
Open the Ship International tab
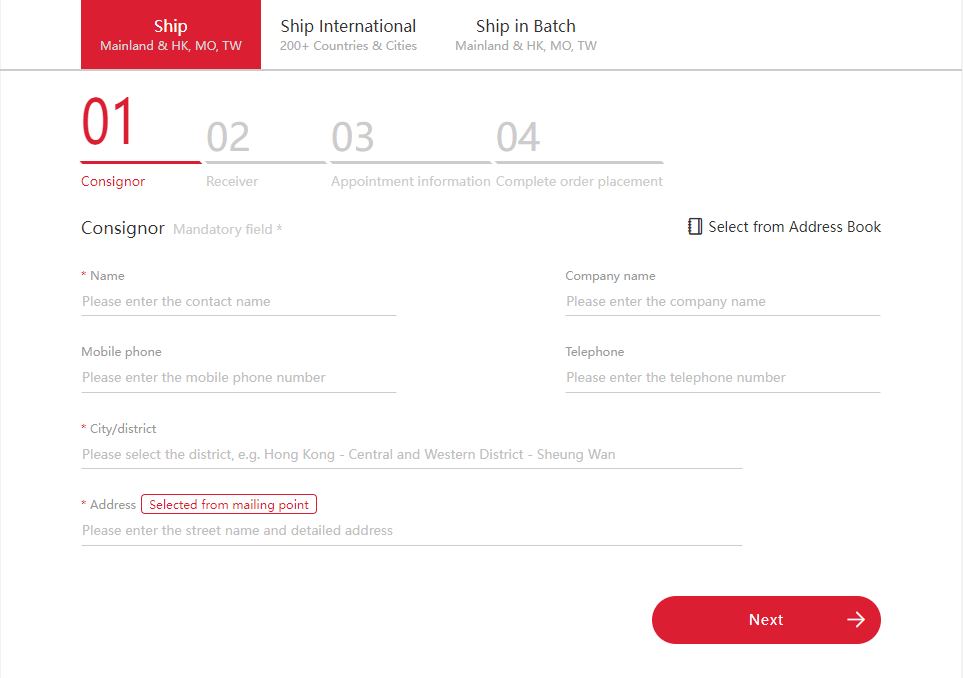pyautogui.click(x=348, y=34)
